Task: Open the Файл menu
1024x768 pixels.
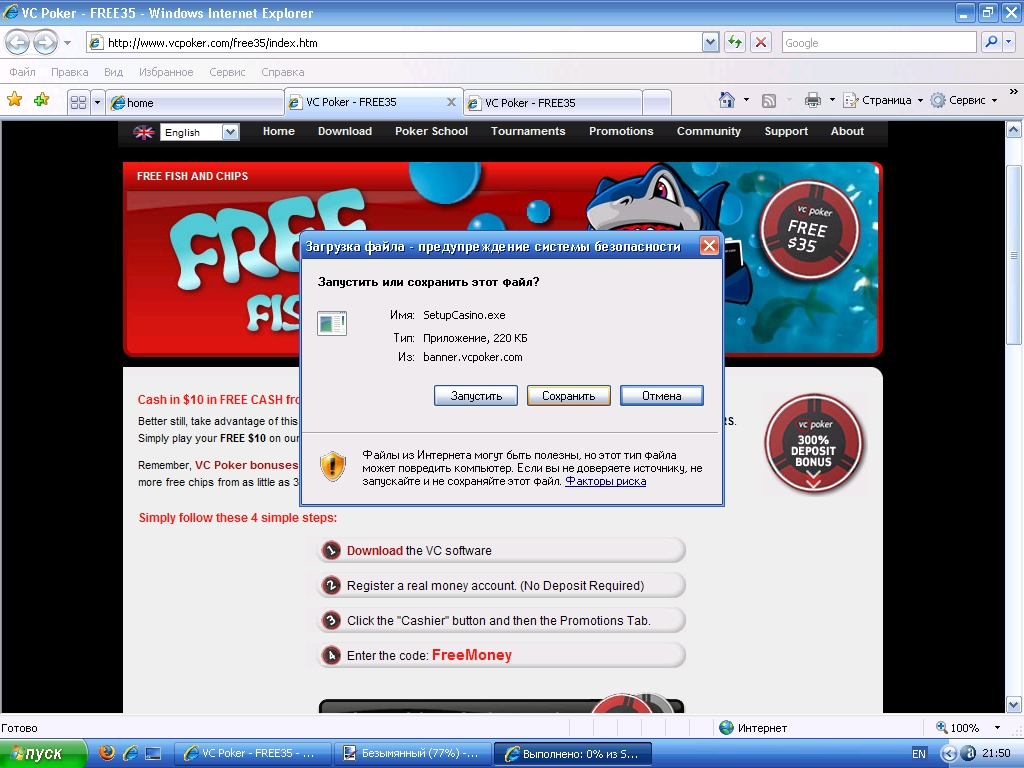Action: [22, 72]
